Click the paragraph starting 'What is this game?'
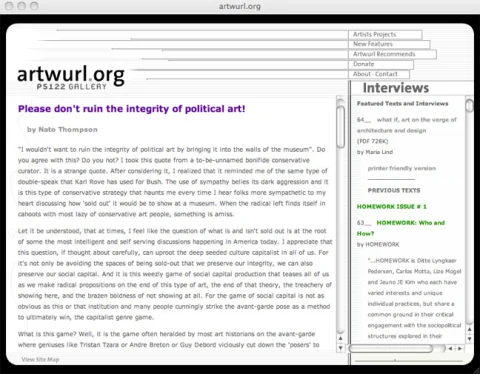 tap(169, 339)
